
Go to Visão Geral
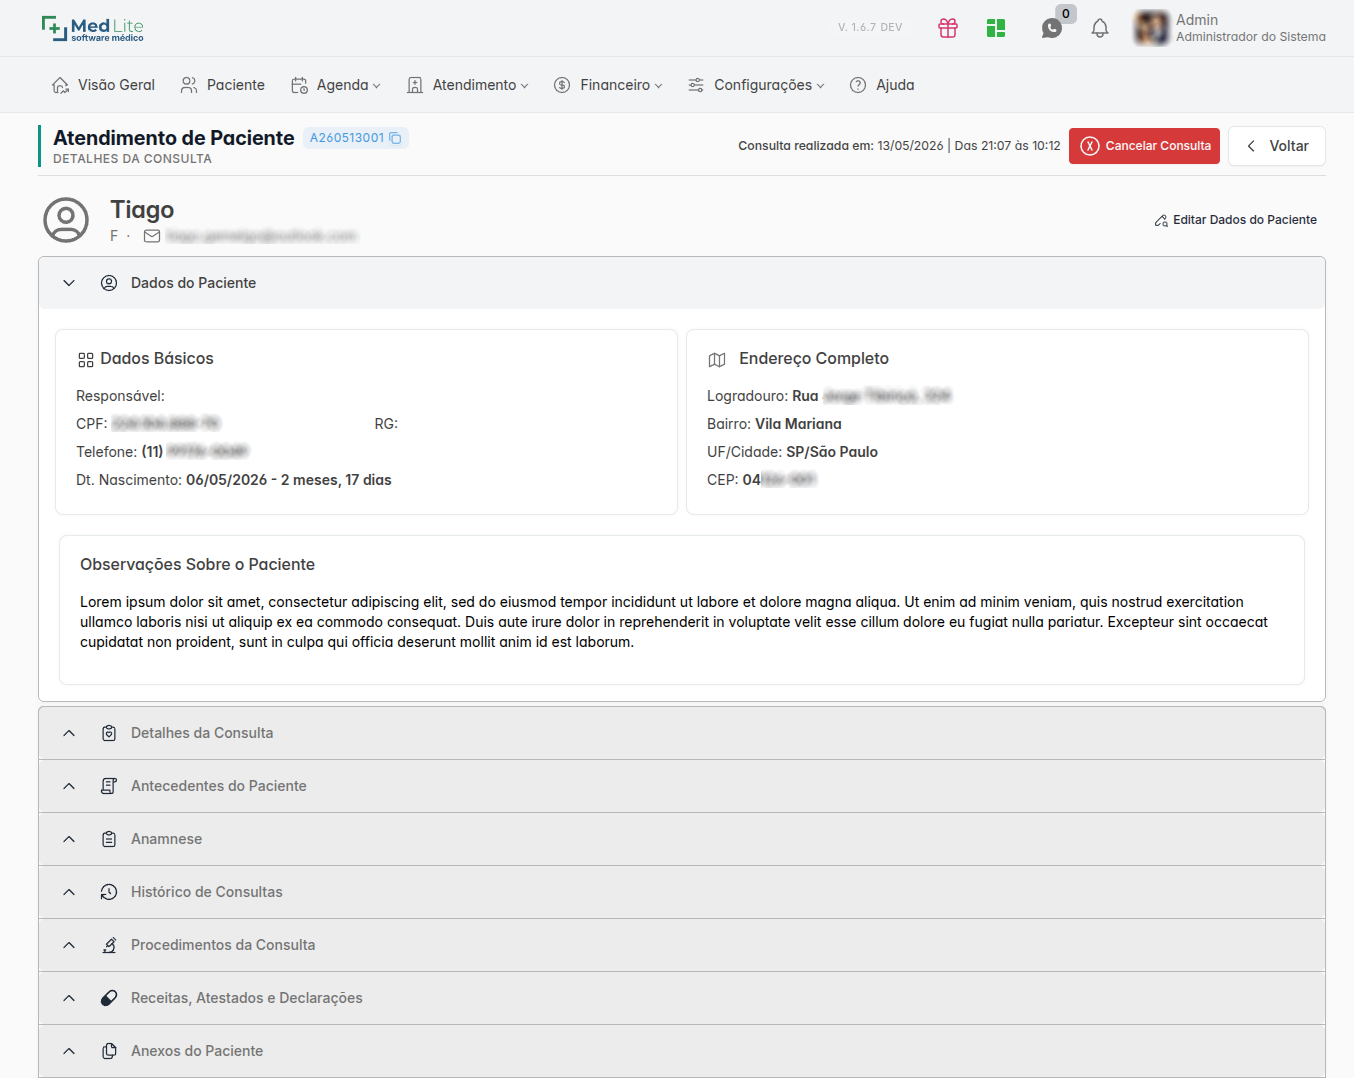coord(104,85)
